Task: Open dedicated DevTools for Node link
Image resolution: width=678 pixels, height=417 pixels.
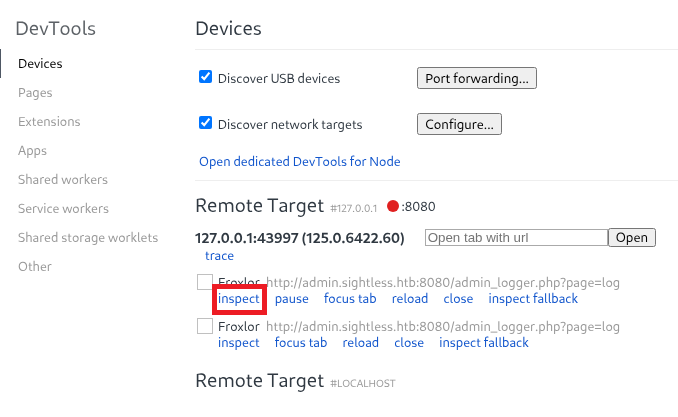Action: click(300, 161)
